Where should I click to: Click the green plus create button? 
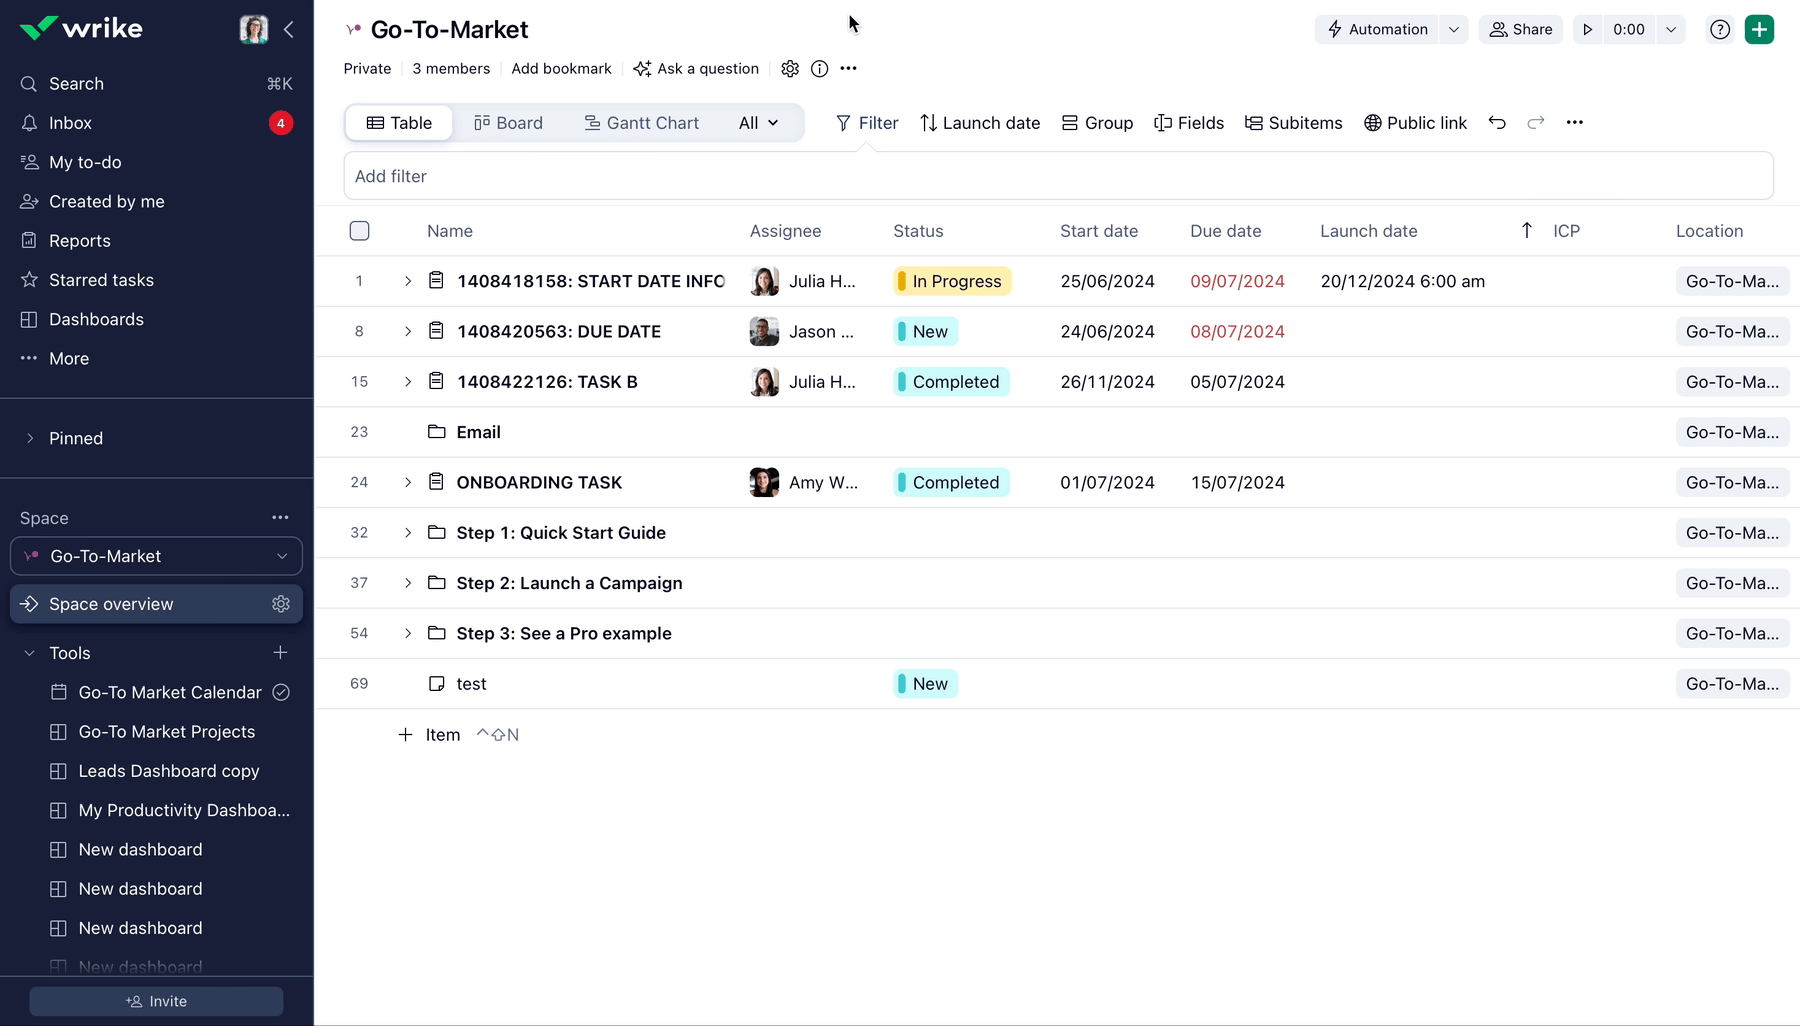pyautogui.click(x=1759, y=30)
